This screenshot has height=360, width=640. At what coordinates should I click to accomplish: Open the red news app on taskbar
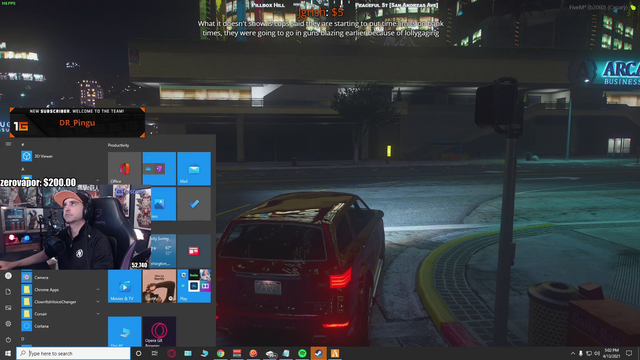(x=237, y=353)
